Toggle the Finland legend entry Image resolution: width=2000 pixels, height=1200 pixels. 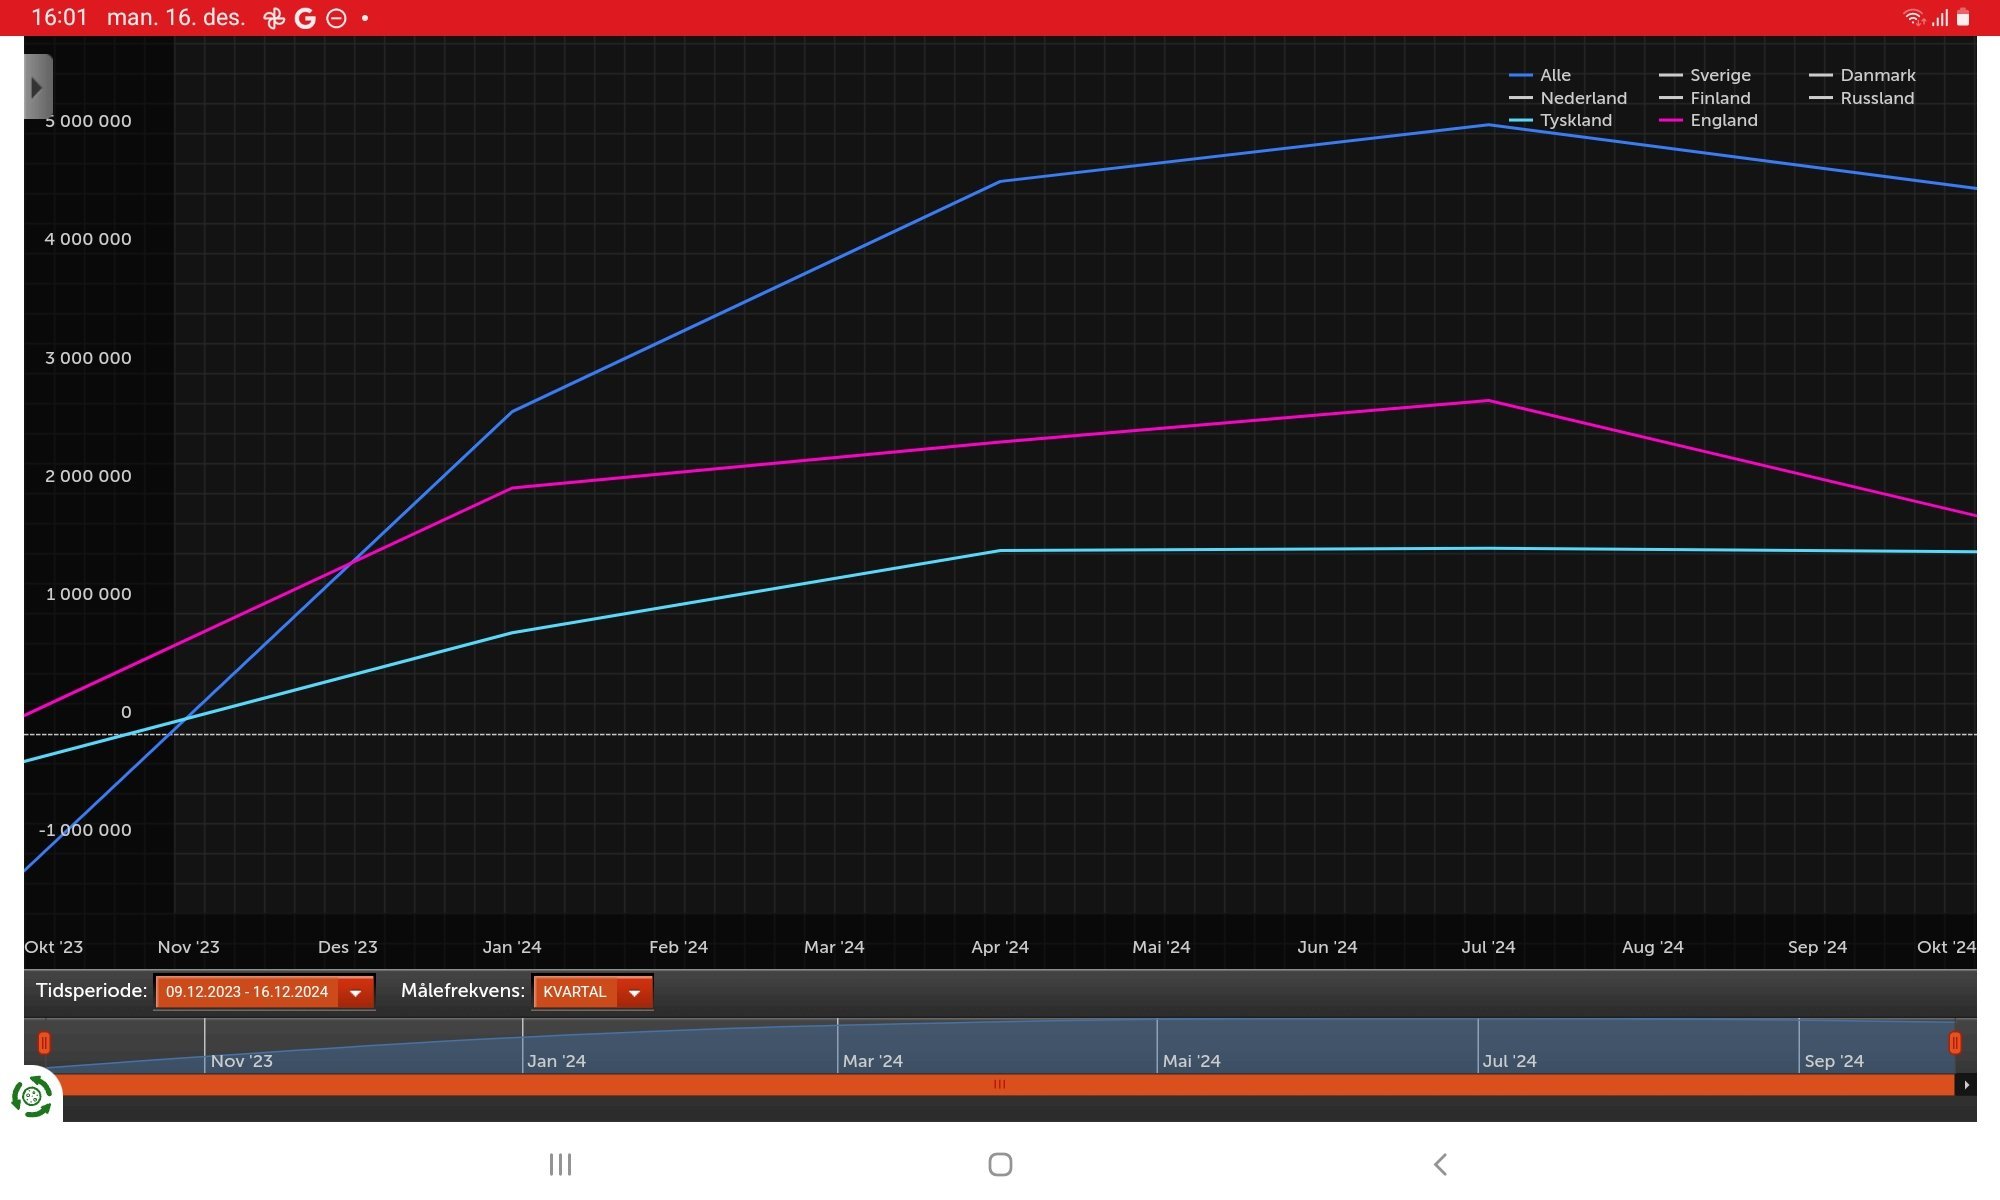[x=1705, y=98]
